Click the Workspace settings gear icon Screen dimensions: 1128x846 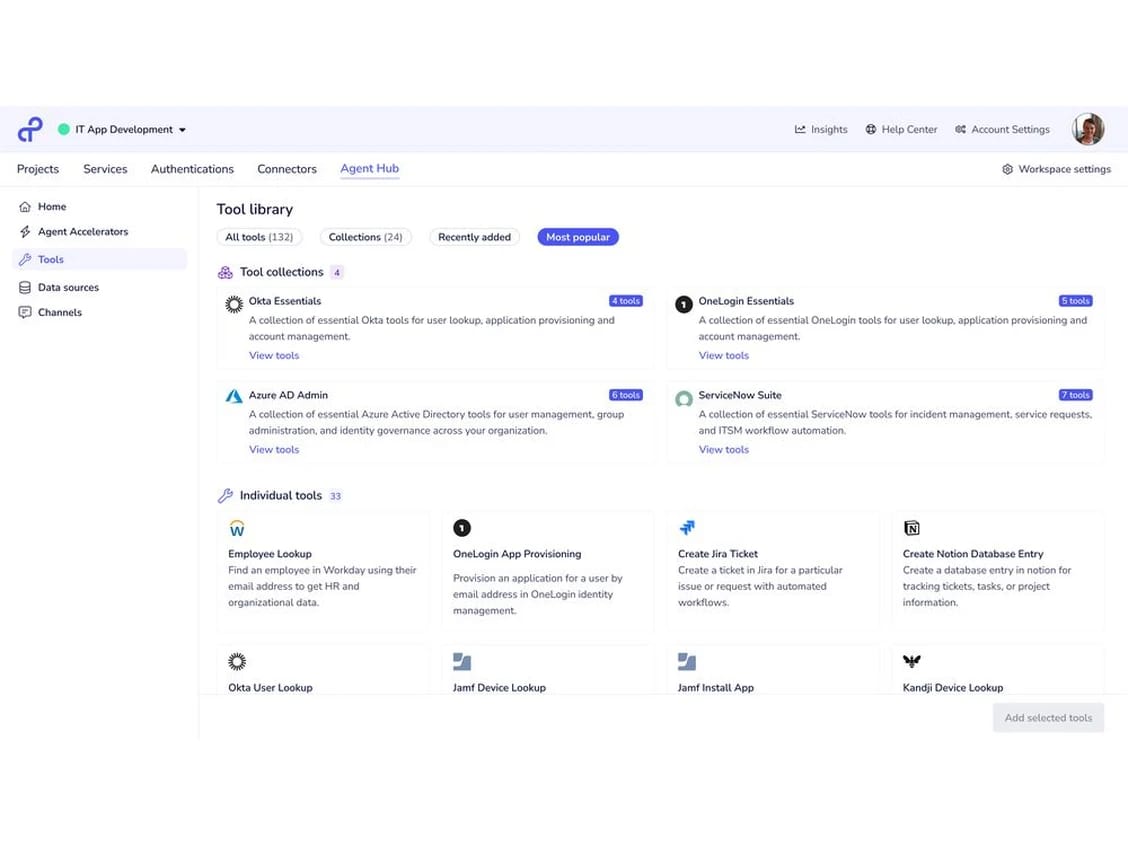[1007, 169]
